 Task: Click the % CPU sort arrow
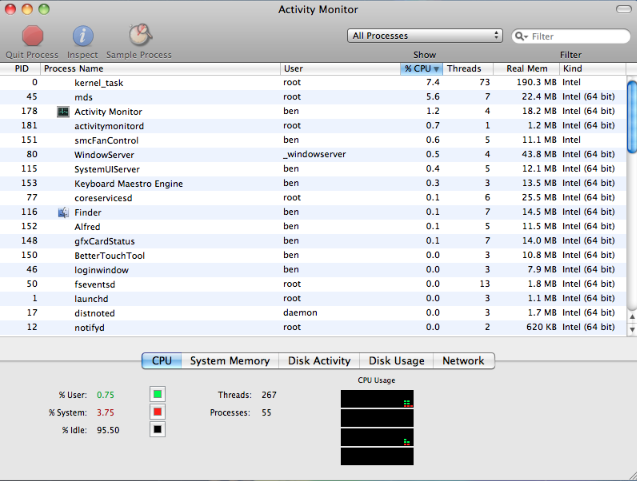click(x=436, y=69)
